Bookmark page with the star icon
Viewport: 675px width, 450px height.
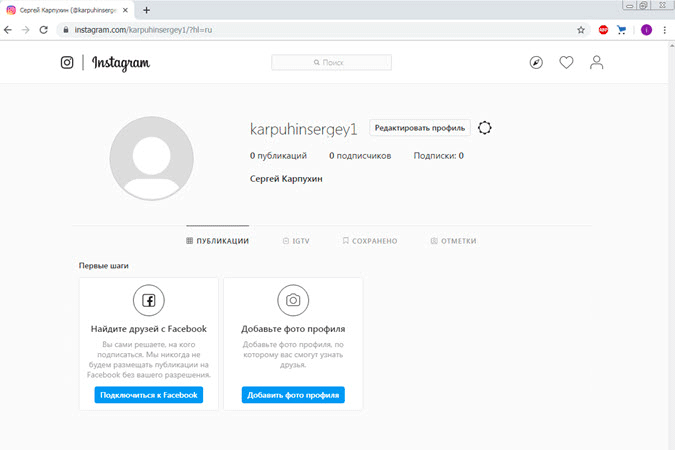[581, 30]
